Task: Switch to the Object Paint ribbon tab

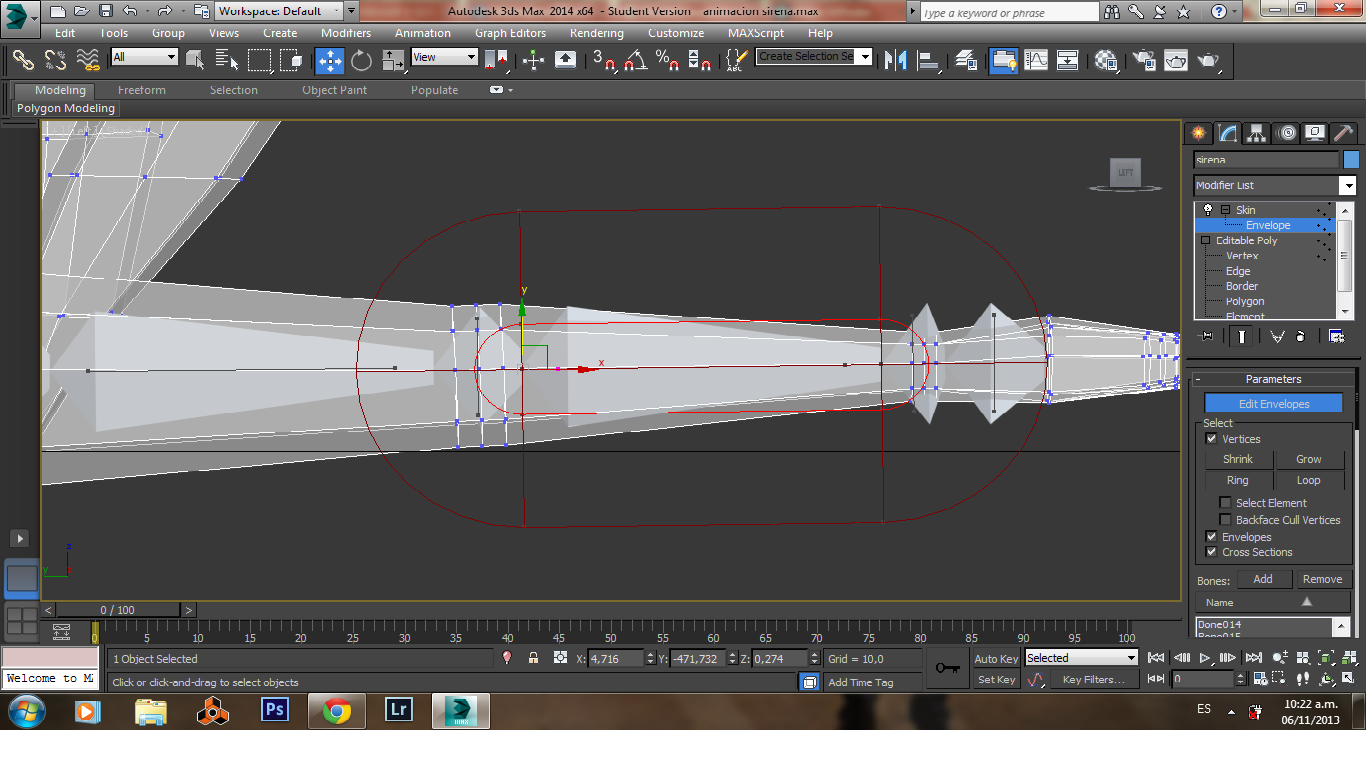Action: point(334,90)
